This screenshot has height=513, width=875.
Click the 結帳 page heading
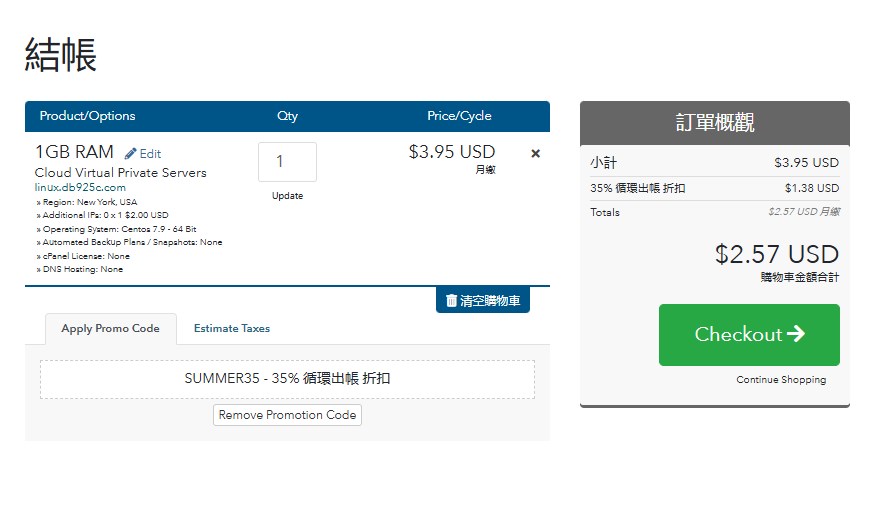[x=60, y=55]
